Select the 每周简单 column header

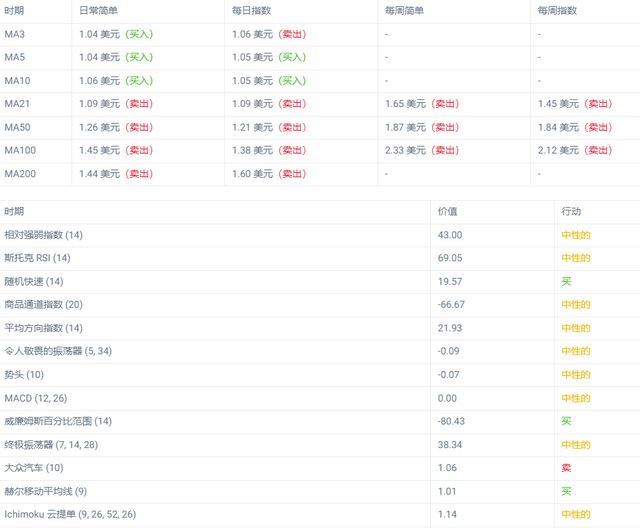click(404, 11)
